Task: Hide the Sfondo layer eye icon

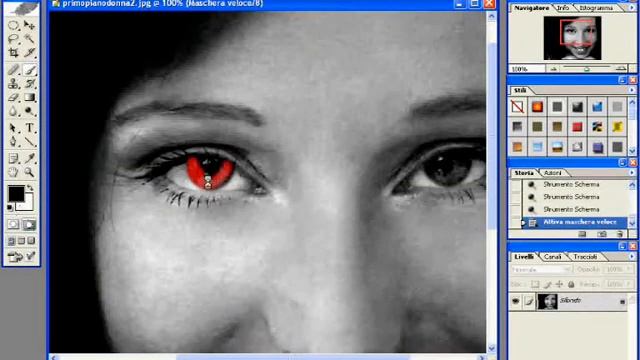Action: [516, 302]
